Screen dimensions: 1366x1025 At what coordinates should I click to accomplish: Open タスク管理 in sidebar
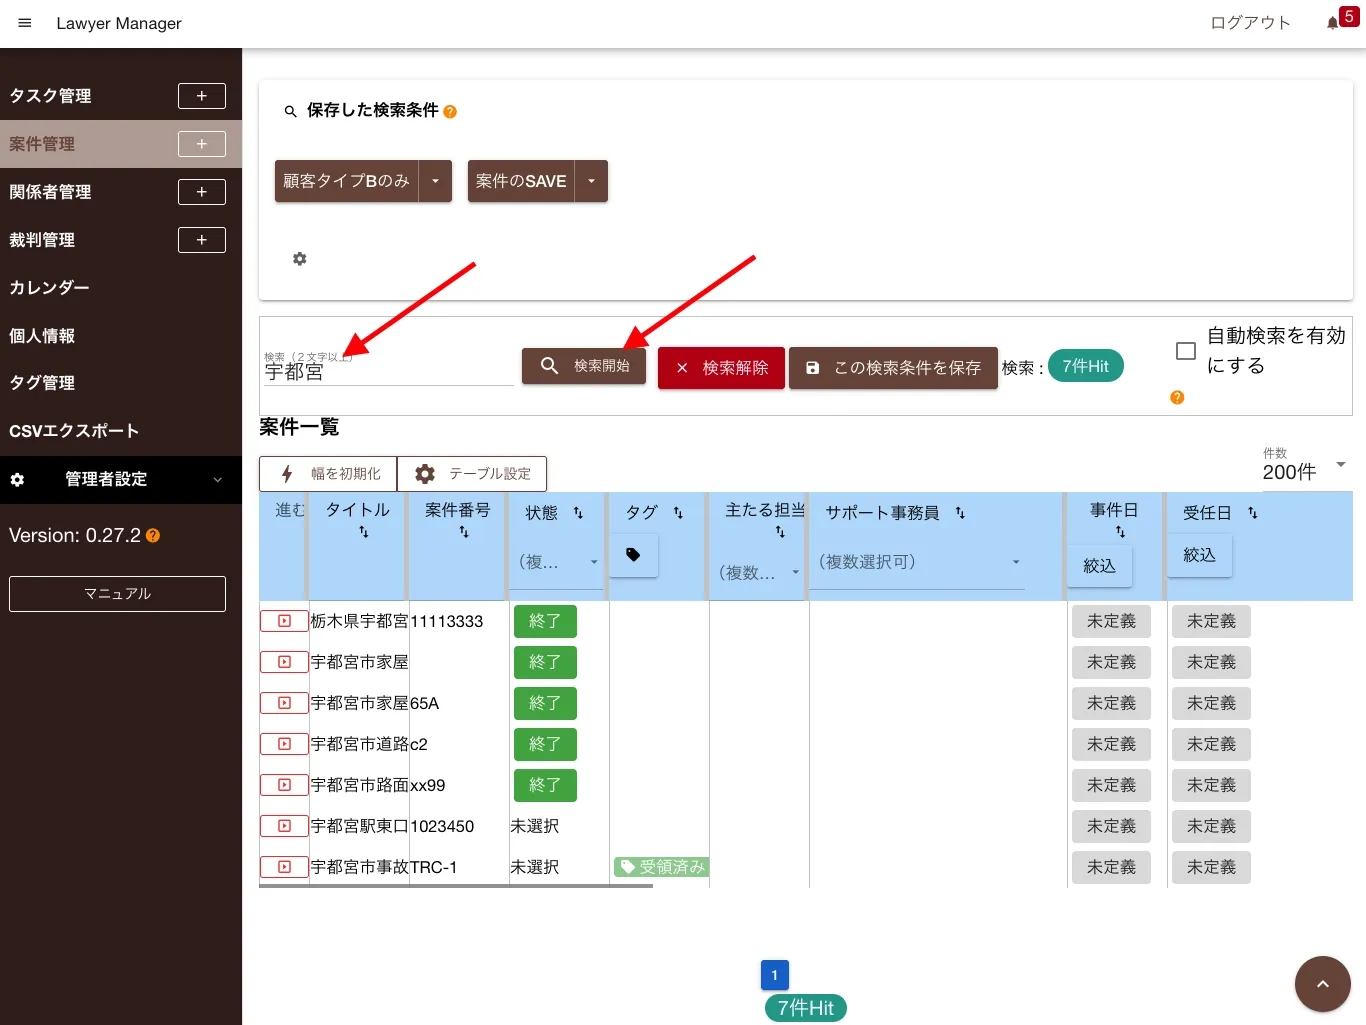pos(50,96)
